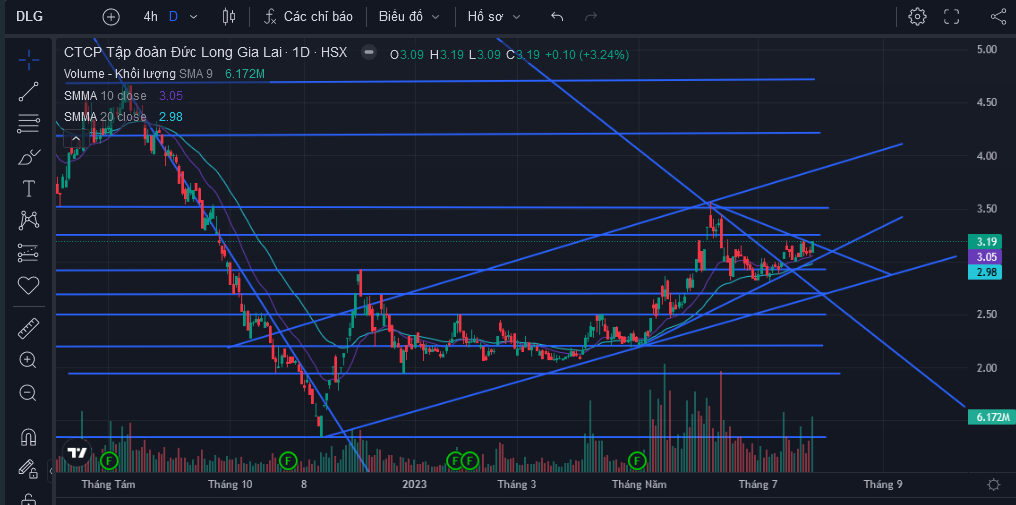Add a symbol to compare with plus icon

tap(111, 17)
